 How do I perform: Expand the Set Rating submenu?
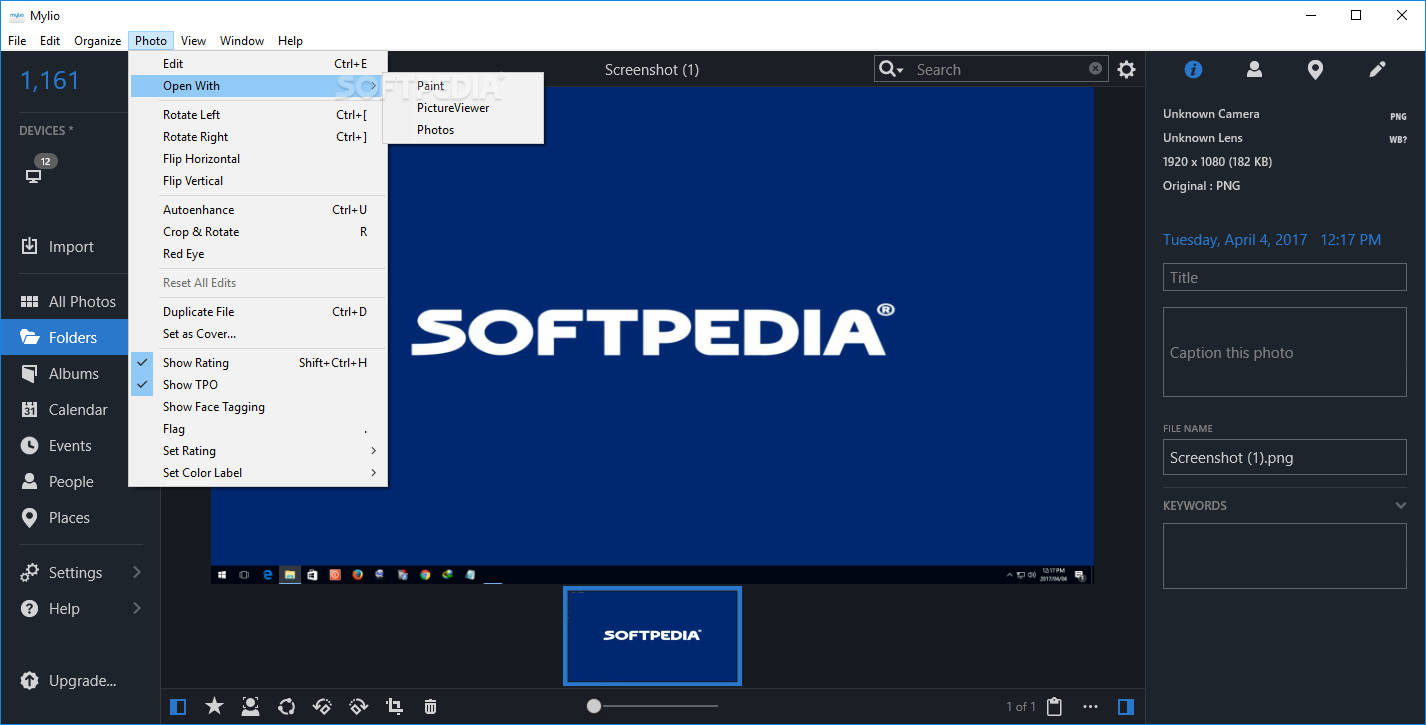click(x=258, y=451)
